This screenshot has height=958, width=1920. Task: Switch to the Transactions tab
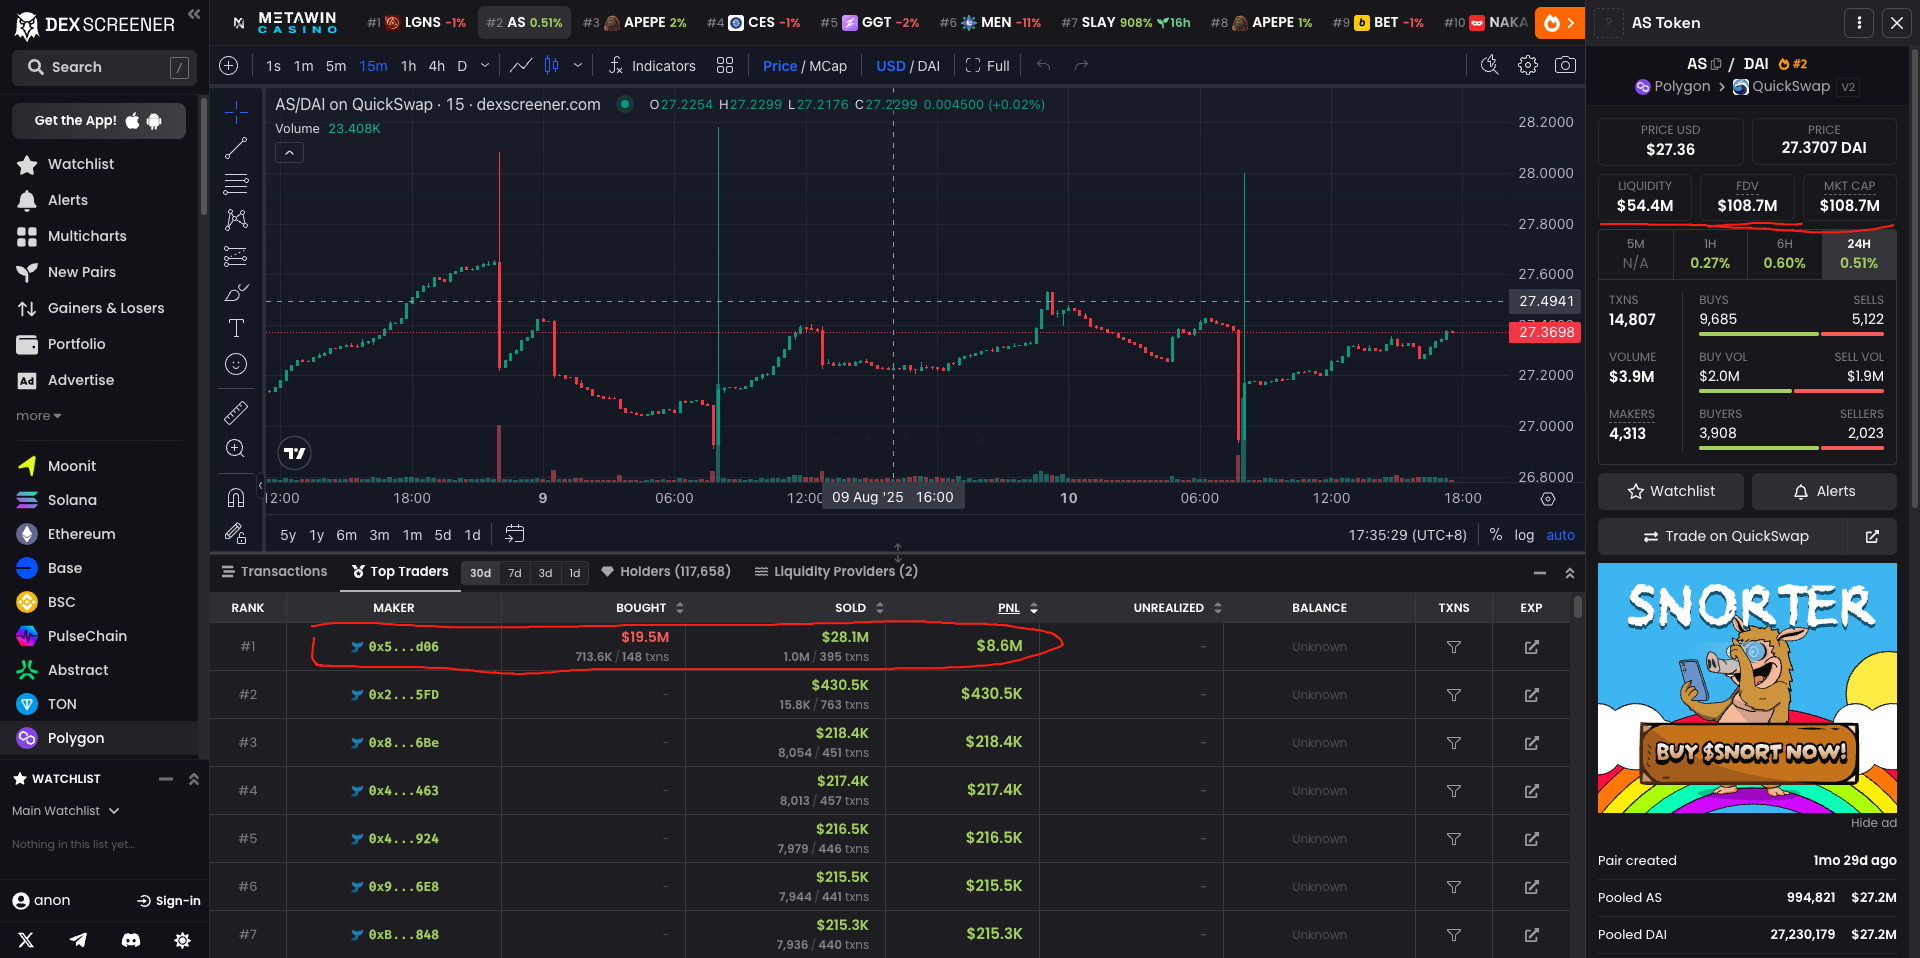pyautogui.click(x=275, y=572)
